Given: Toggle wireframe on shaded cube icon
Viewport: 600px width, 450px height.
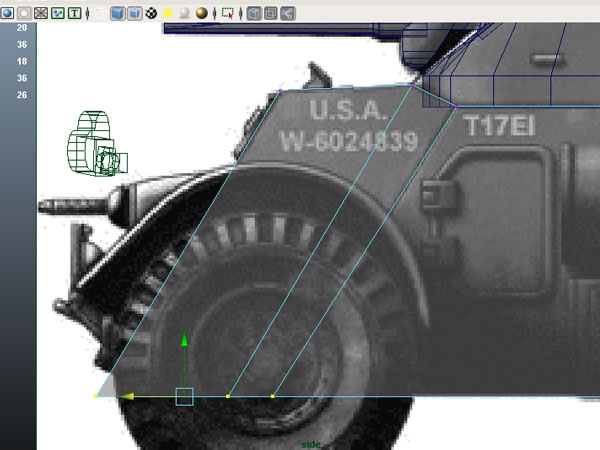Looking at the screenshot, I should [134, 13].
